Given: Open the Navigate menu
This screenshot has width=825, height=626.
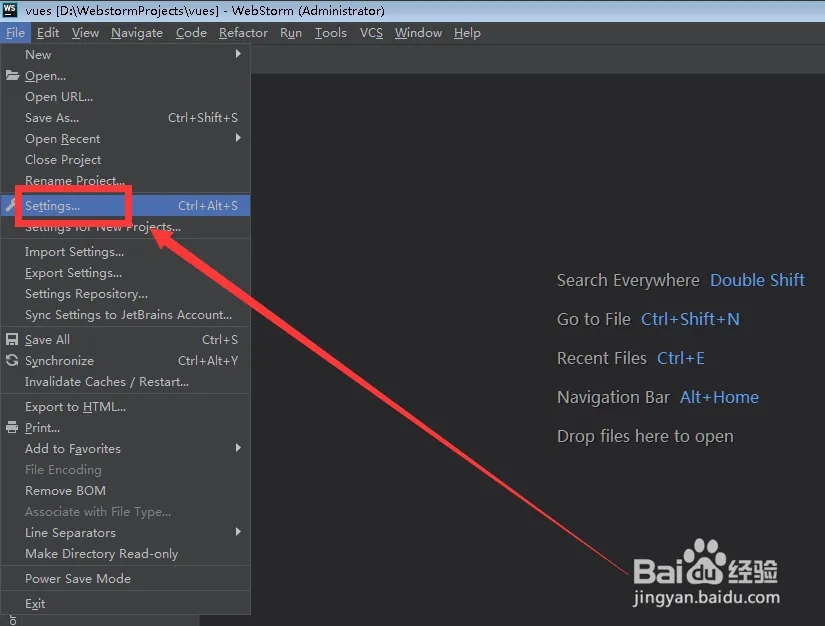Looking at the screenshot, I should tap(137, 33).
